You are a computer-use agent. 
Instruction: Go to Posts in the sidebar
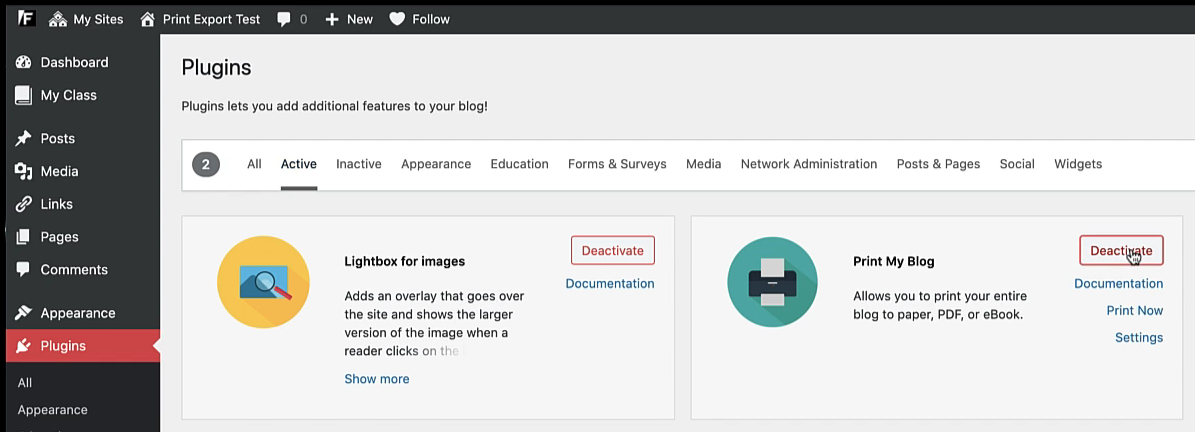(x=82, y=138)
